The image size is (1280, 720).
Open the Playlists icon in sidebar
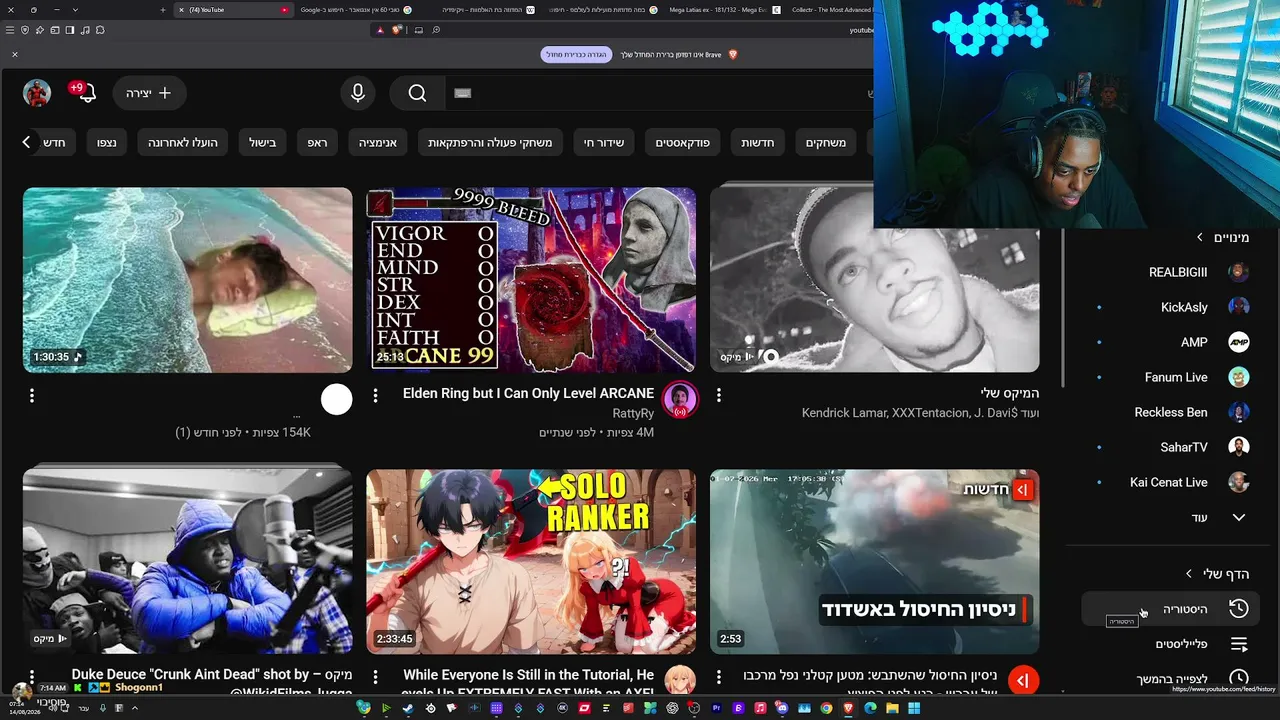coord(1238,644)
